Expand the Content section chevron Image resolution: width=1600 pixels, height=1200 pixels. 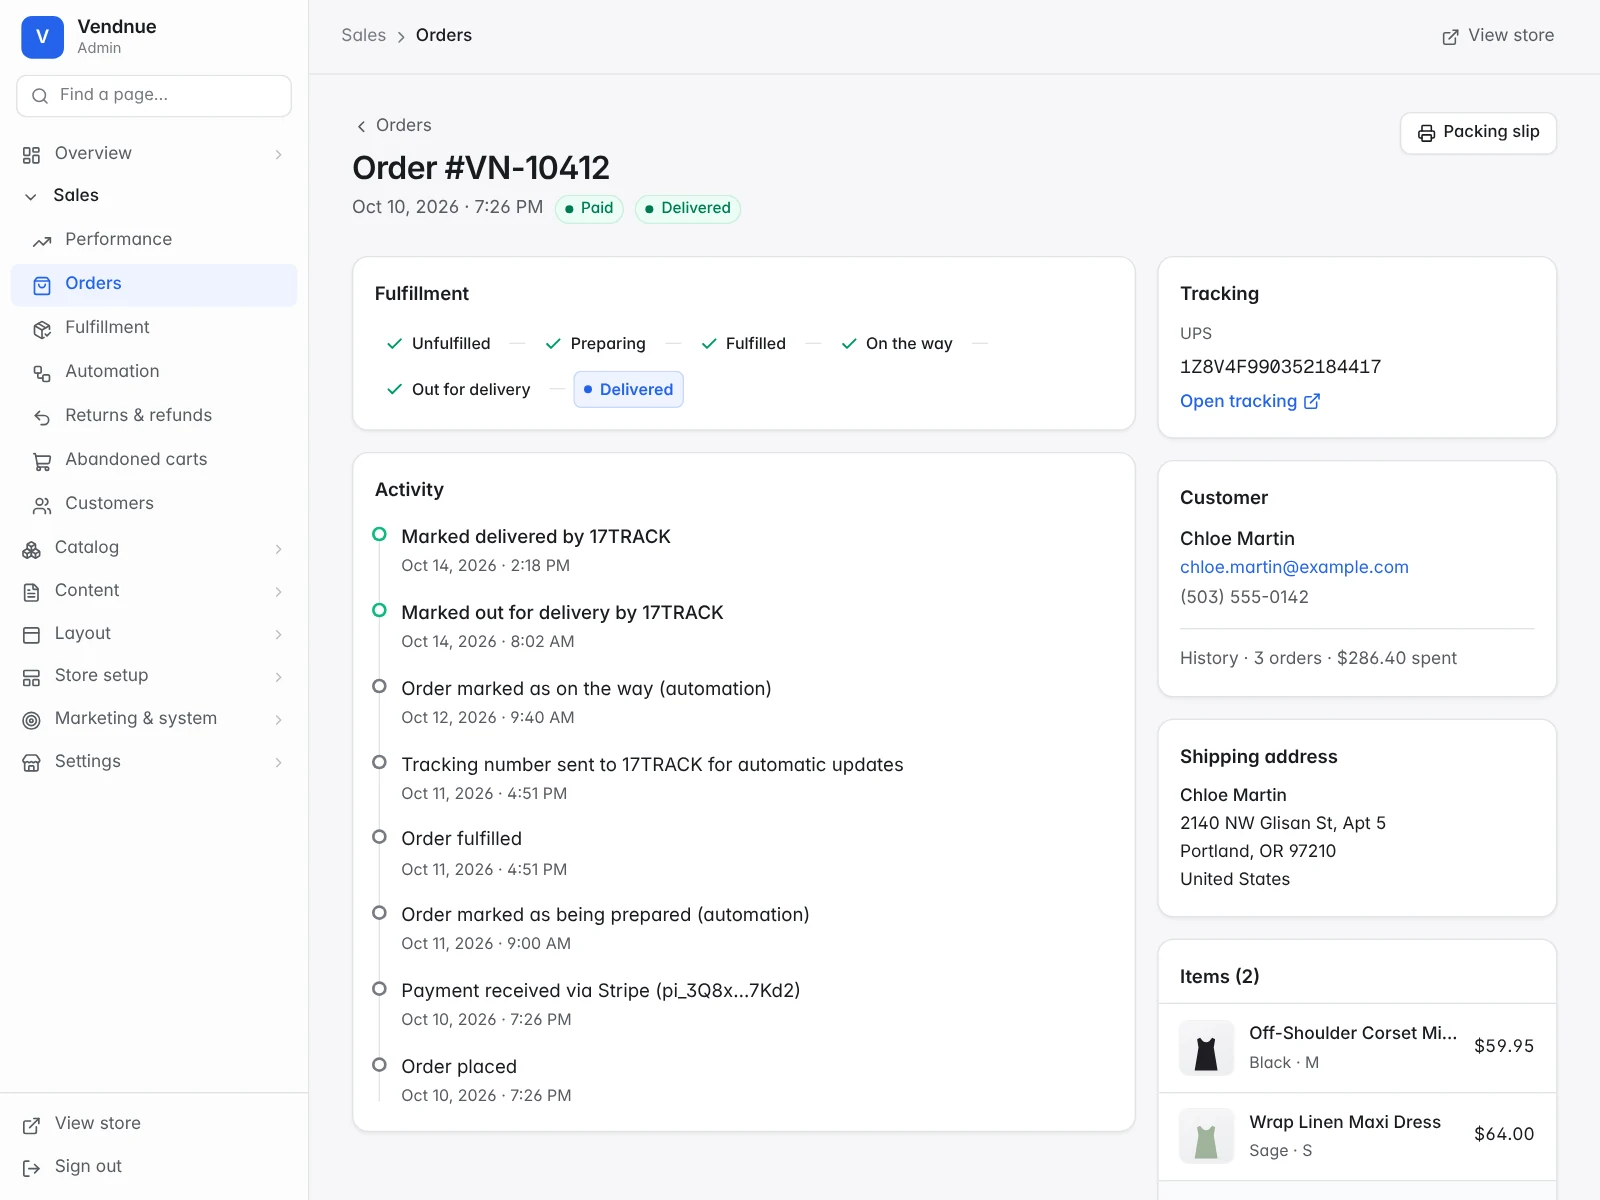pos(279,591)
